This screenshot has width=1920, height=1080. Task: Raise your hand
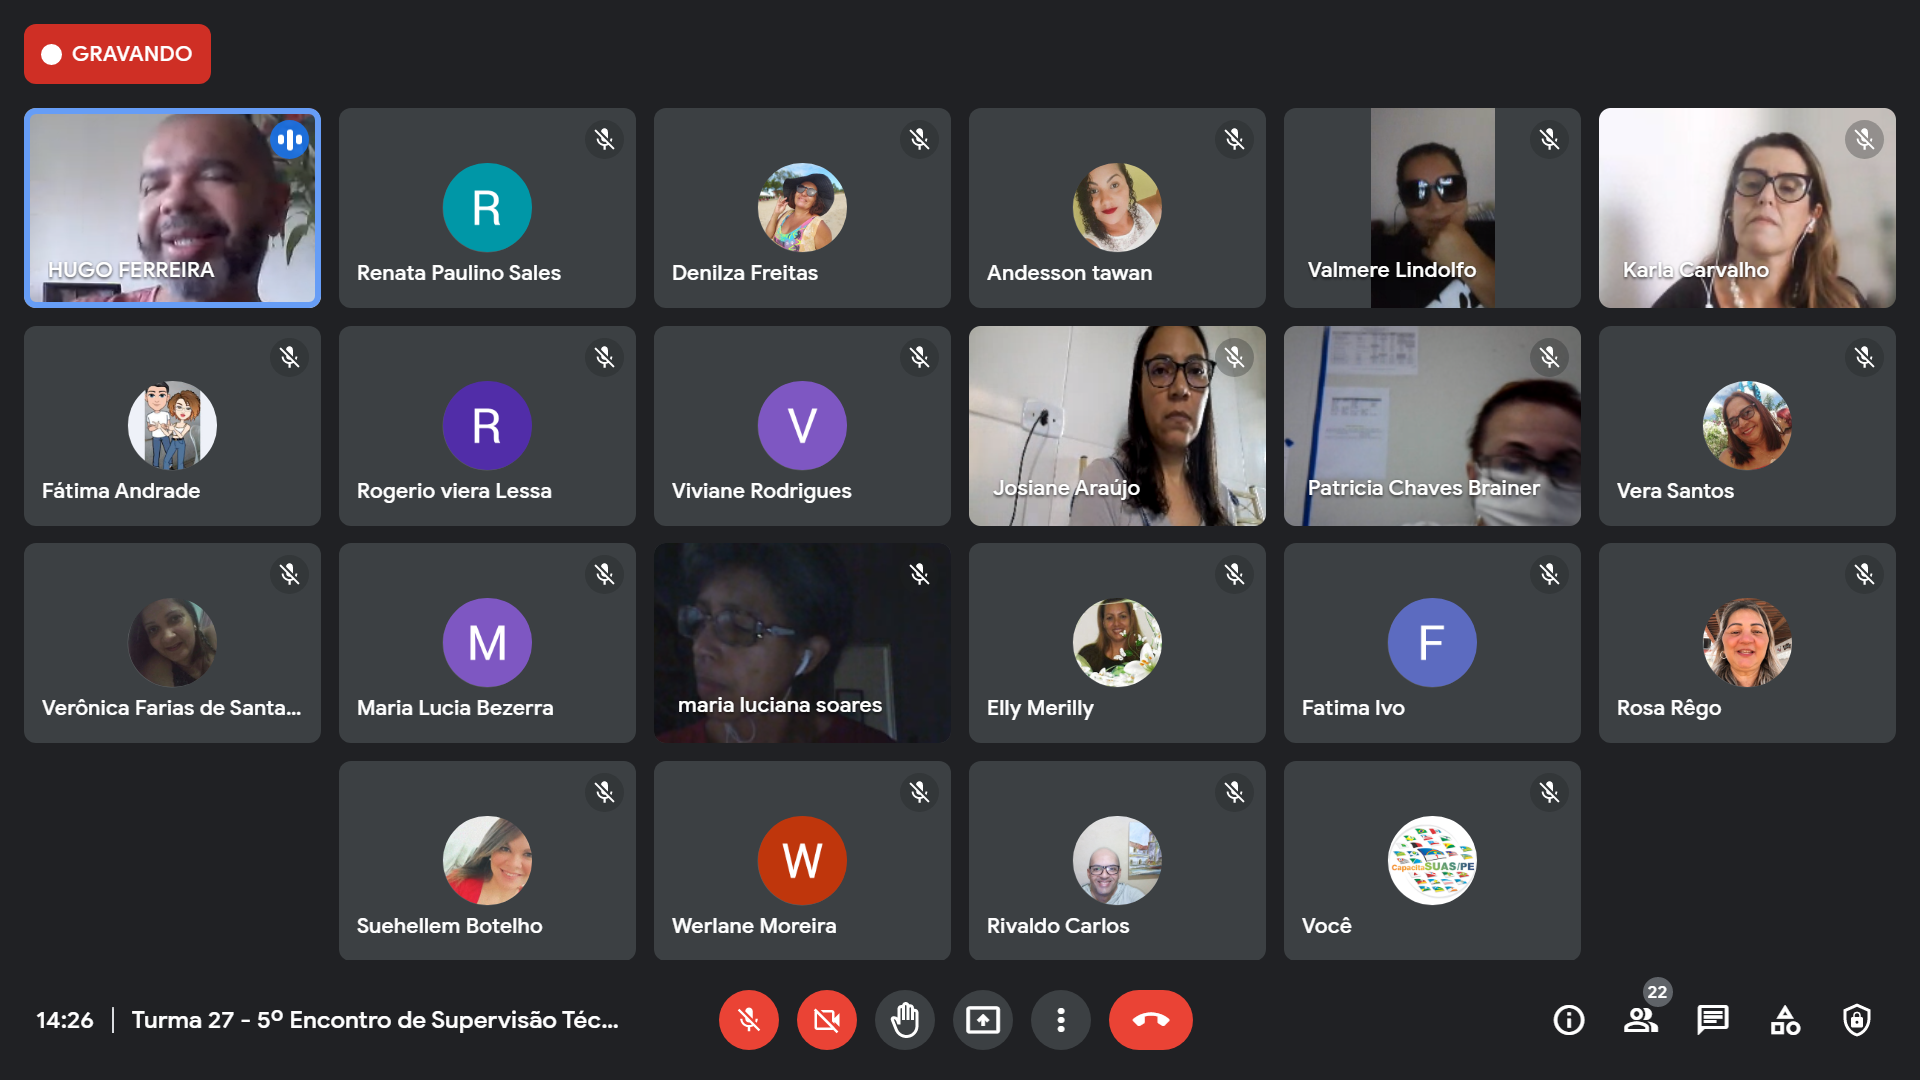[904, 1020]
